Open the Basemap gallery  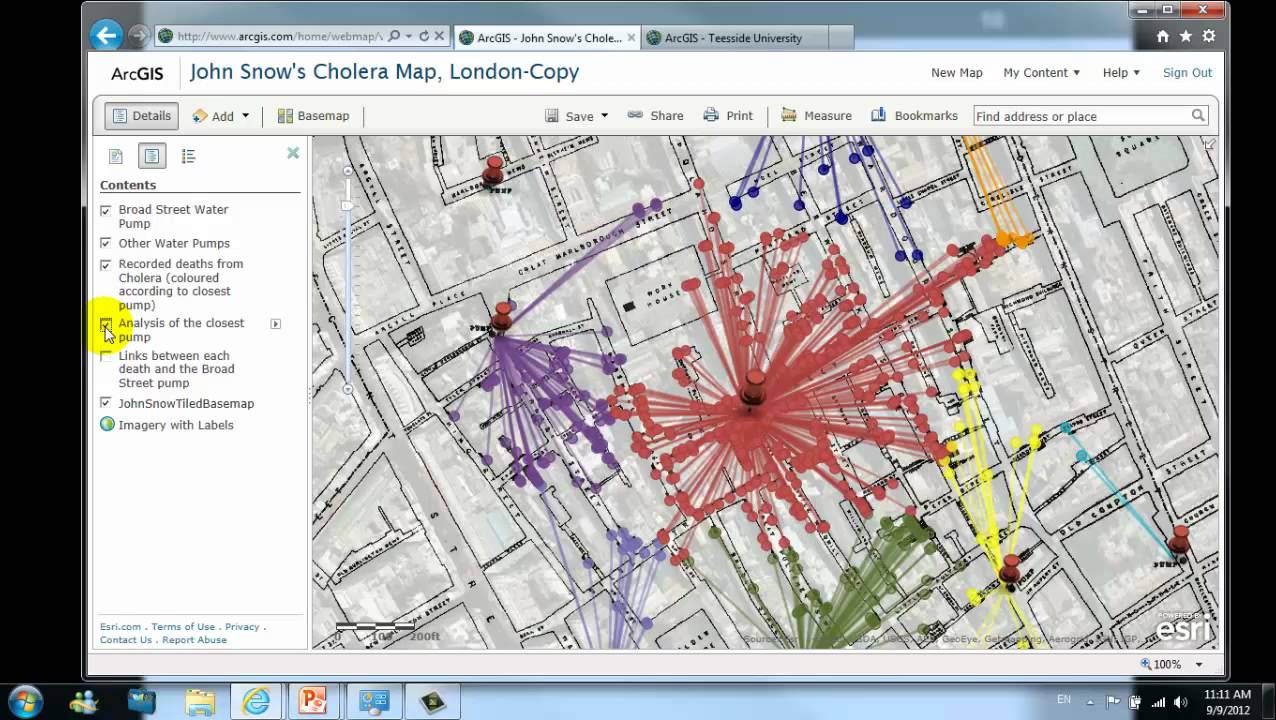click(x=313, y=116)
